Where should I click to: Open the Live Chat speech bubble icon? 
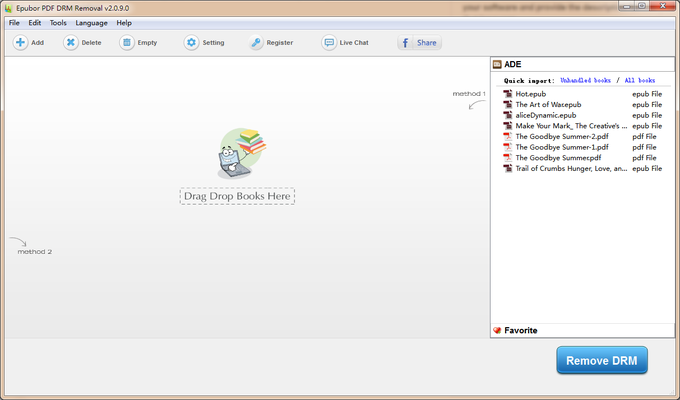coord(329,43)
